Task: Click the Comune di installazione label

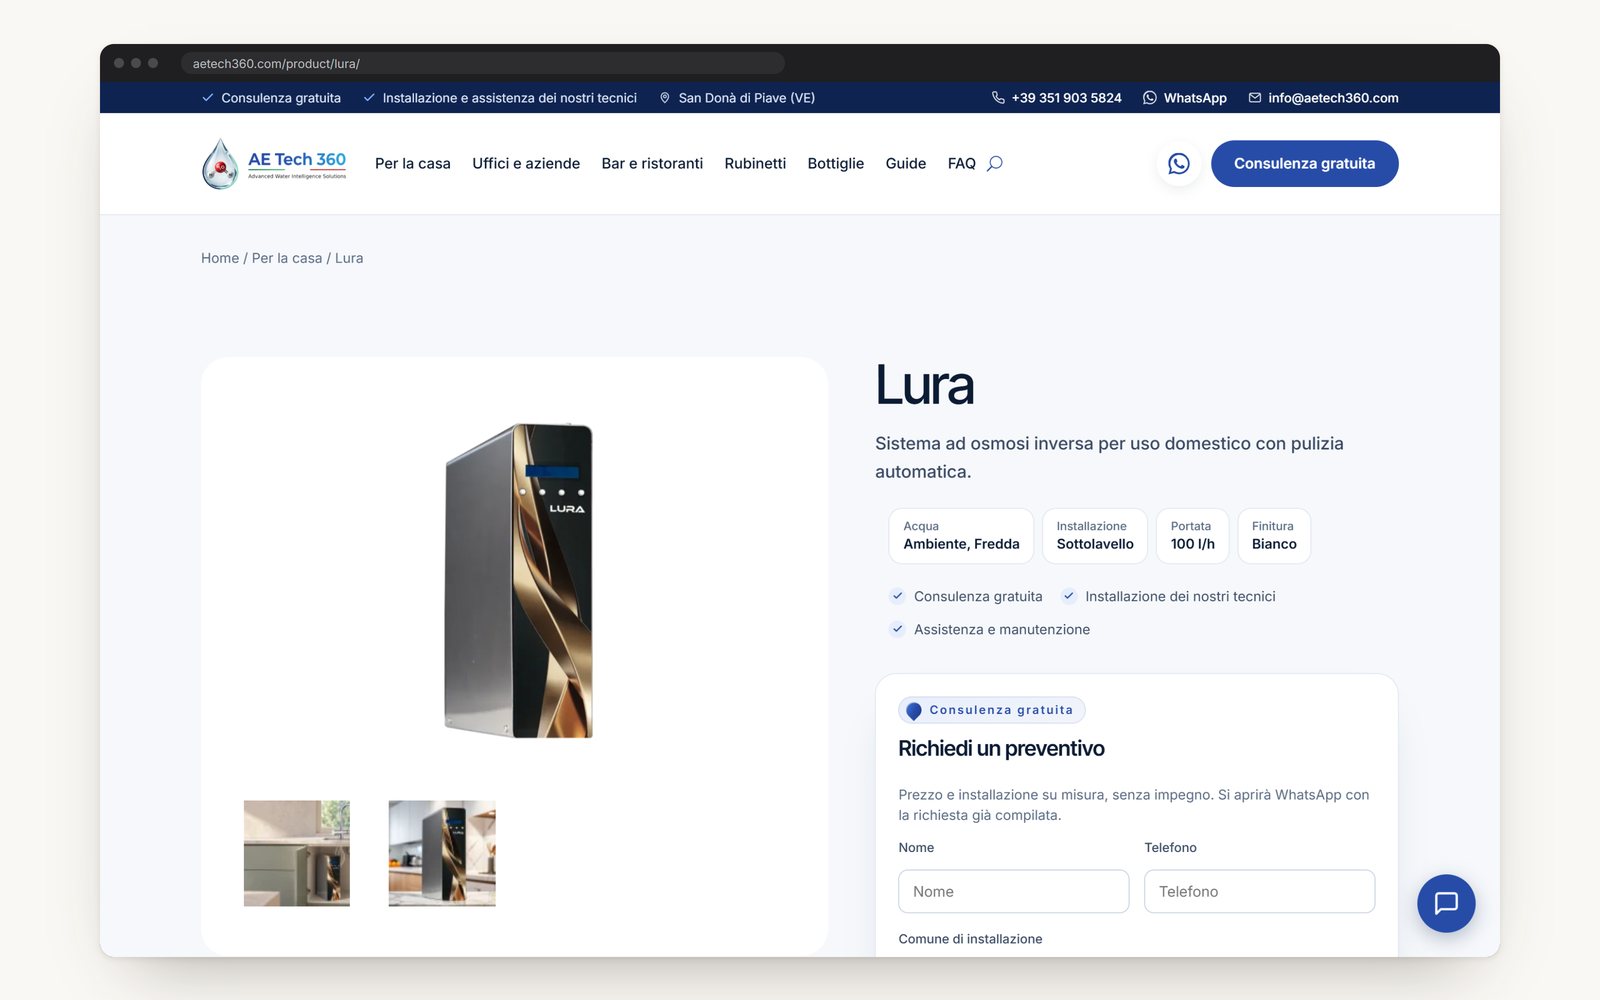Action: (x=970, y=939)
